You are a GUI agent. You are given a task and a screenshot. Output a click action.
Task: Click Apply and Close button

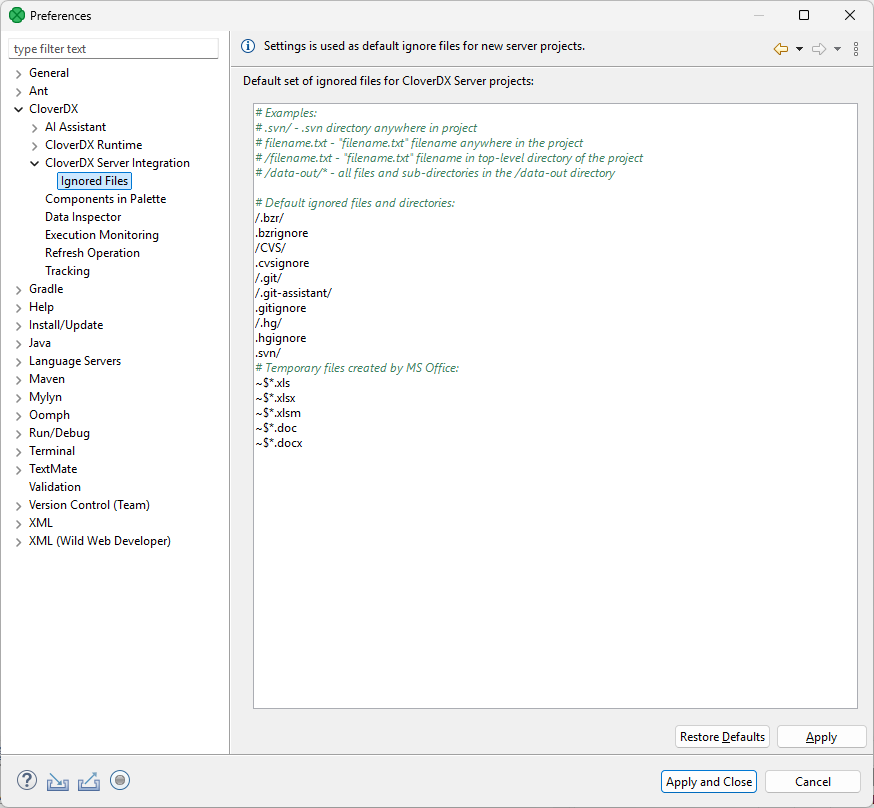coord(708,782)
